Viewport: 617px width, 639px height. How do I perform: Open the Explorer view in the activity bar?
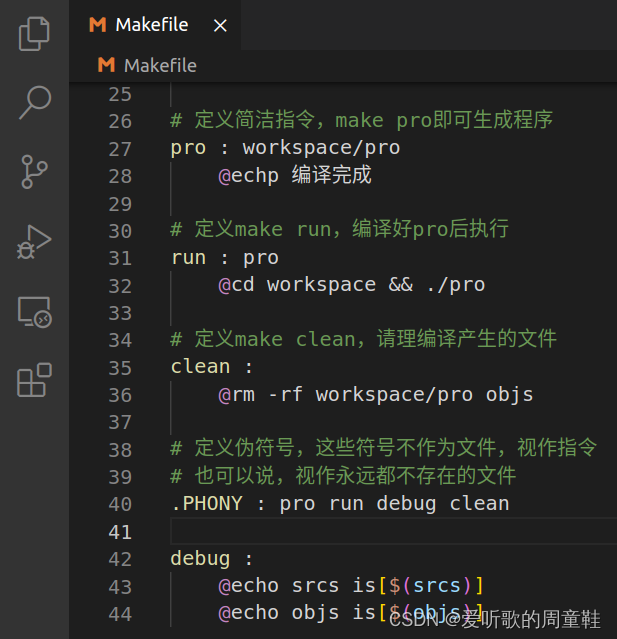tap(34, 34)
